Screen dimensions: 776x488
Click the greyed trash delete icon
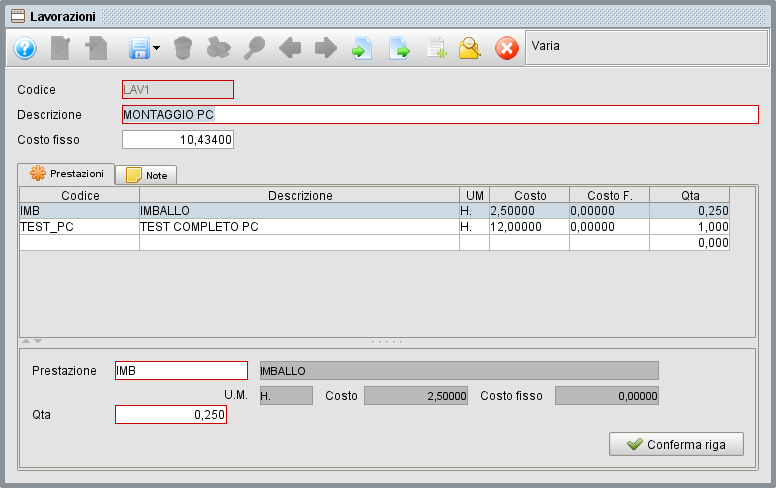tap(182, 48)
